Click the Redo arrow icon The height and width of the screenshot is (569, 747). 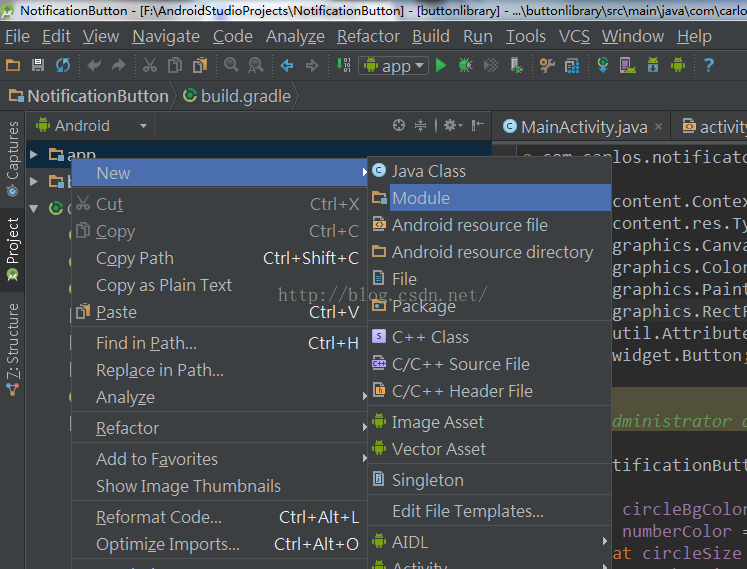(x=119, y=65)
